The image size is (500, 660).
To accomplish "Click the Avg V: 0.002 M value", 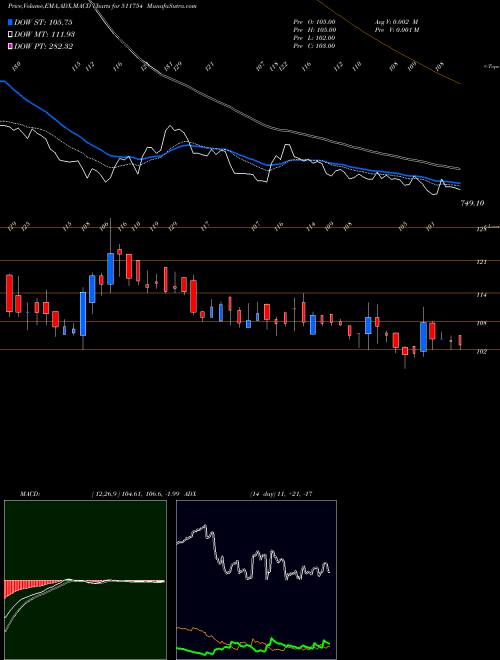I will pos(397,22).
